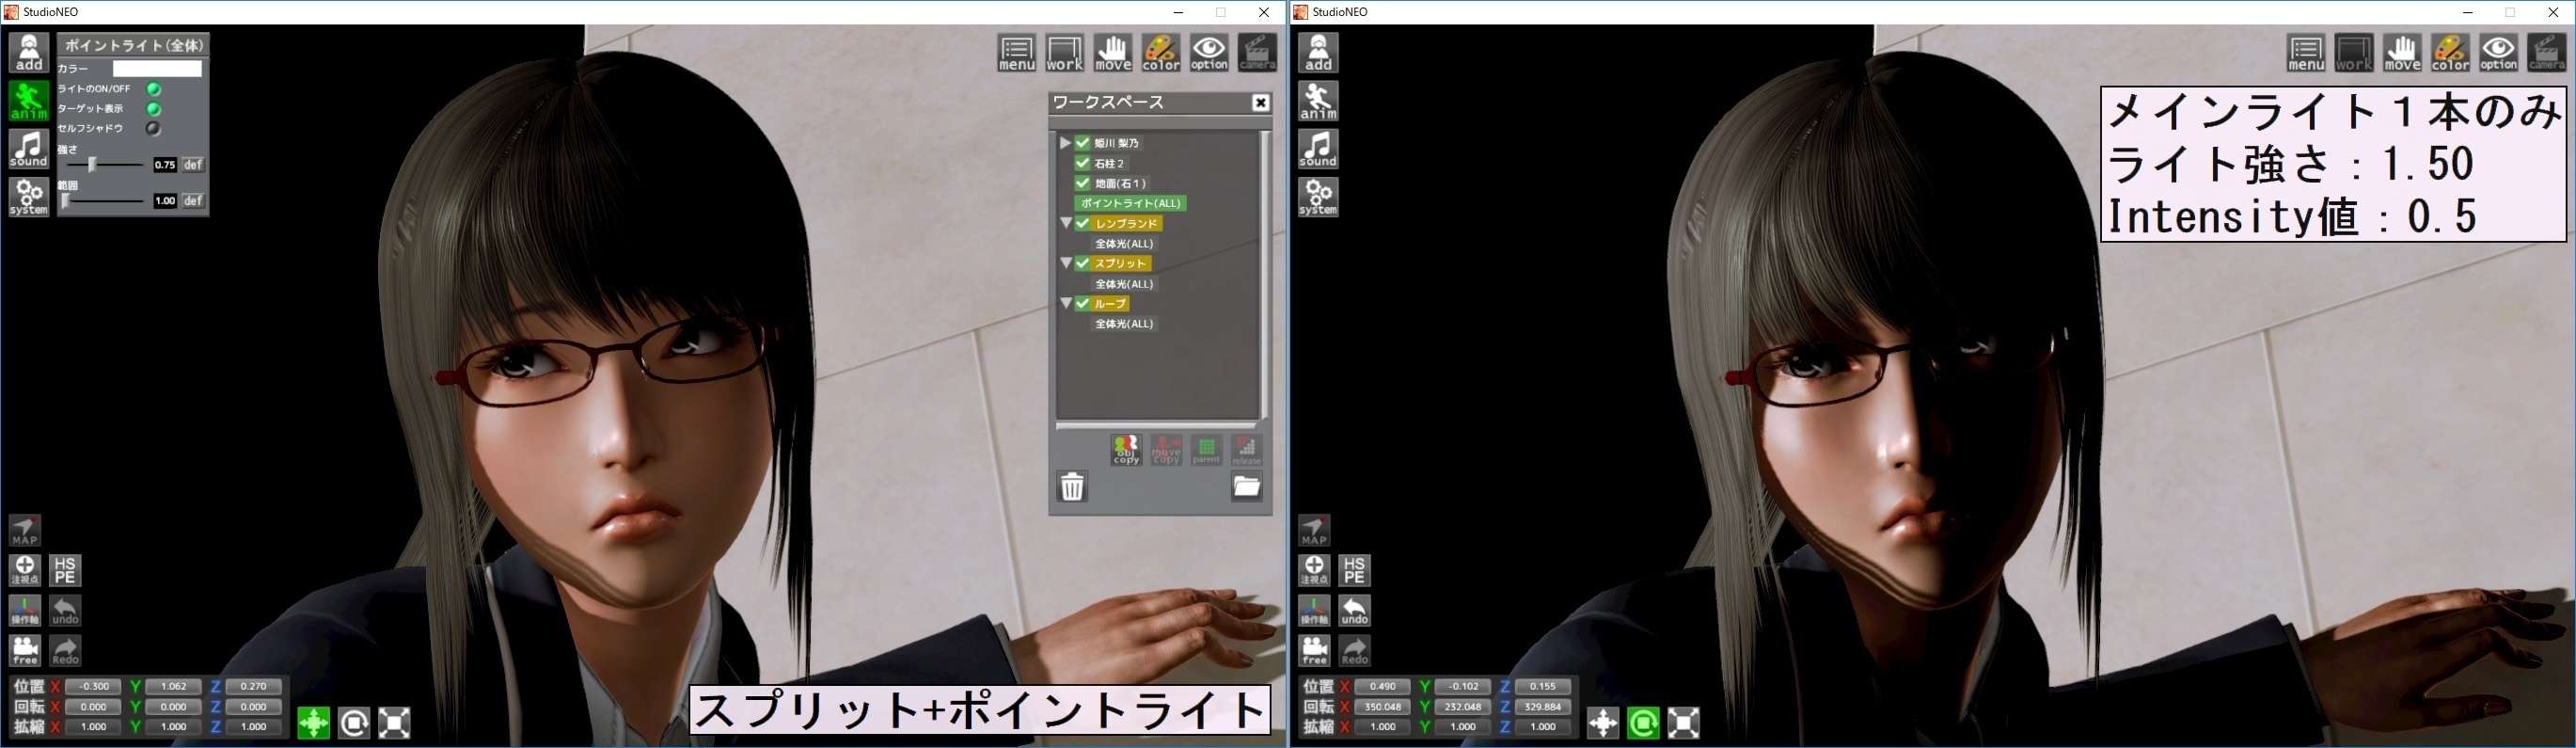Click position X field -0.300 in left window
2576x748 pixels.
(93, 686)
